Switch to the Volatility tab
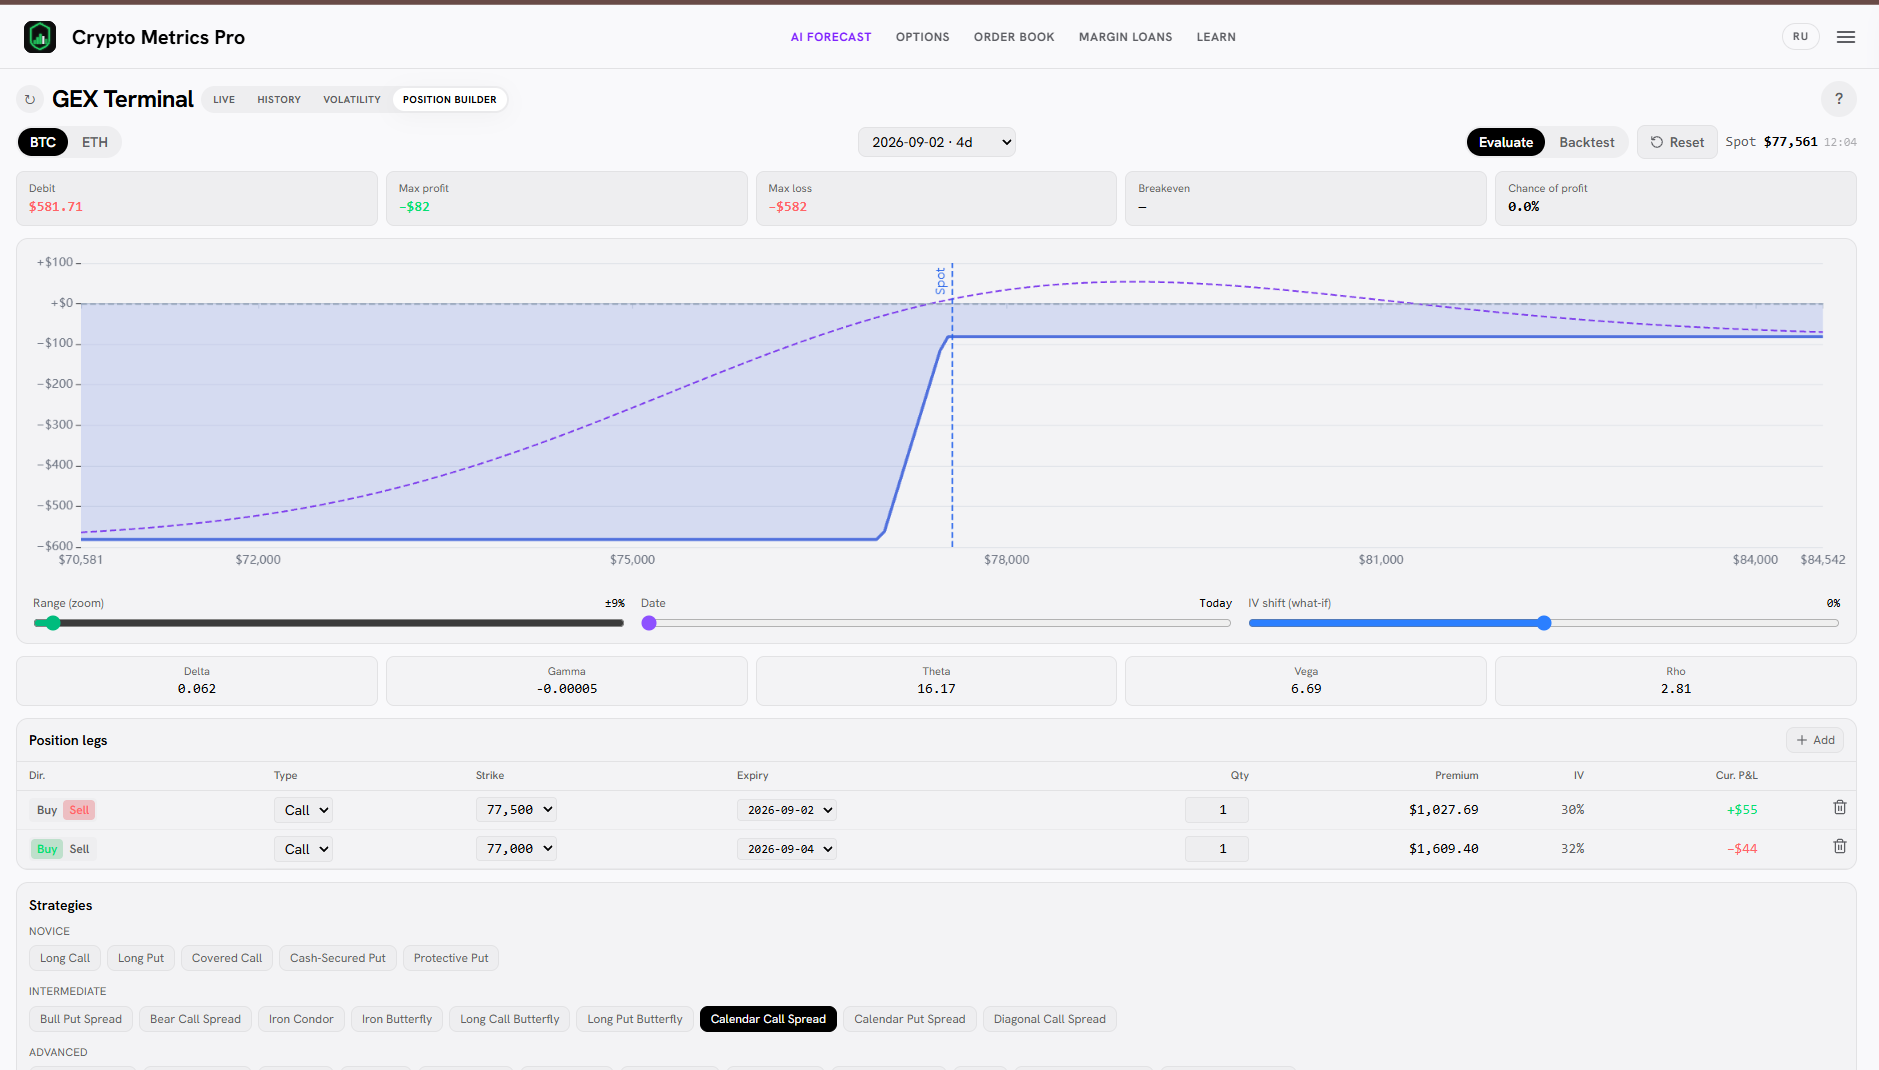 [x=352, y=99]
